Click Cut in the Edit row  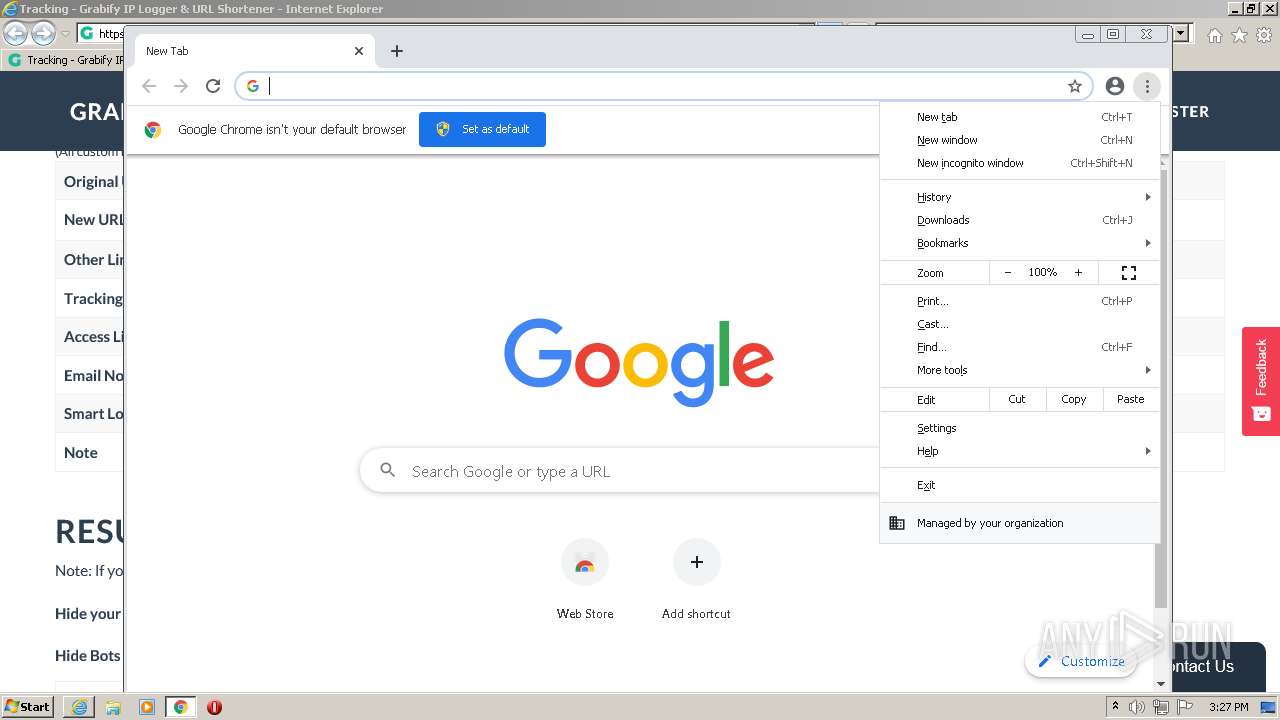pyautogui.click(x=1017, y=399)
